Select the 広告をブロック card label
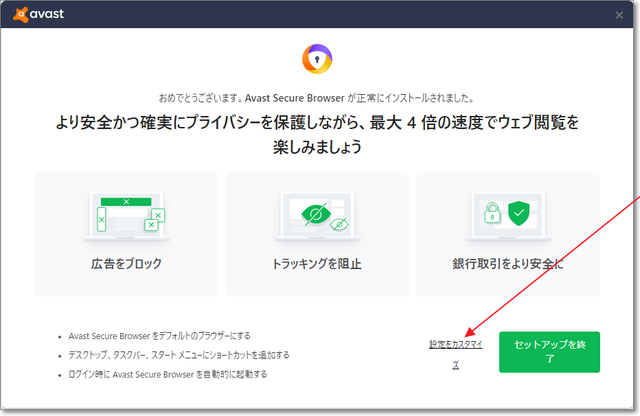 [x=126, y=264]
